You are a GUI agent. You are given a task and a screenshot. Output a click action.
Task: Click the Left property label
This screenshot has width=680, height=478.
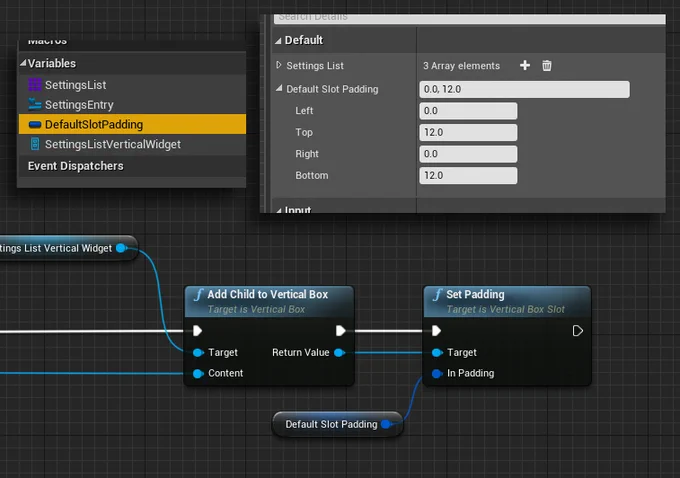click(x=304, y=111)
